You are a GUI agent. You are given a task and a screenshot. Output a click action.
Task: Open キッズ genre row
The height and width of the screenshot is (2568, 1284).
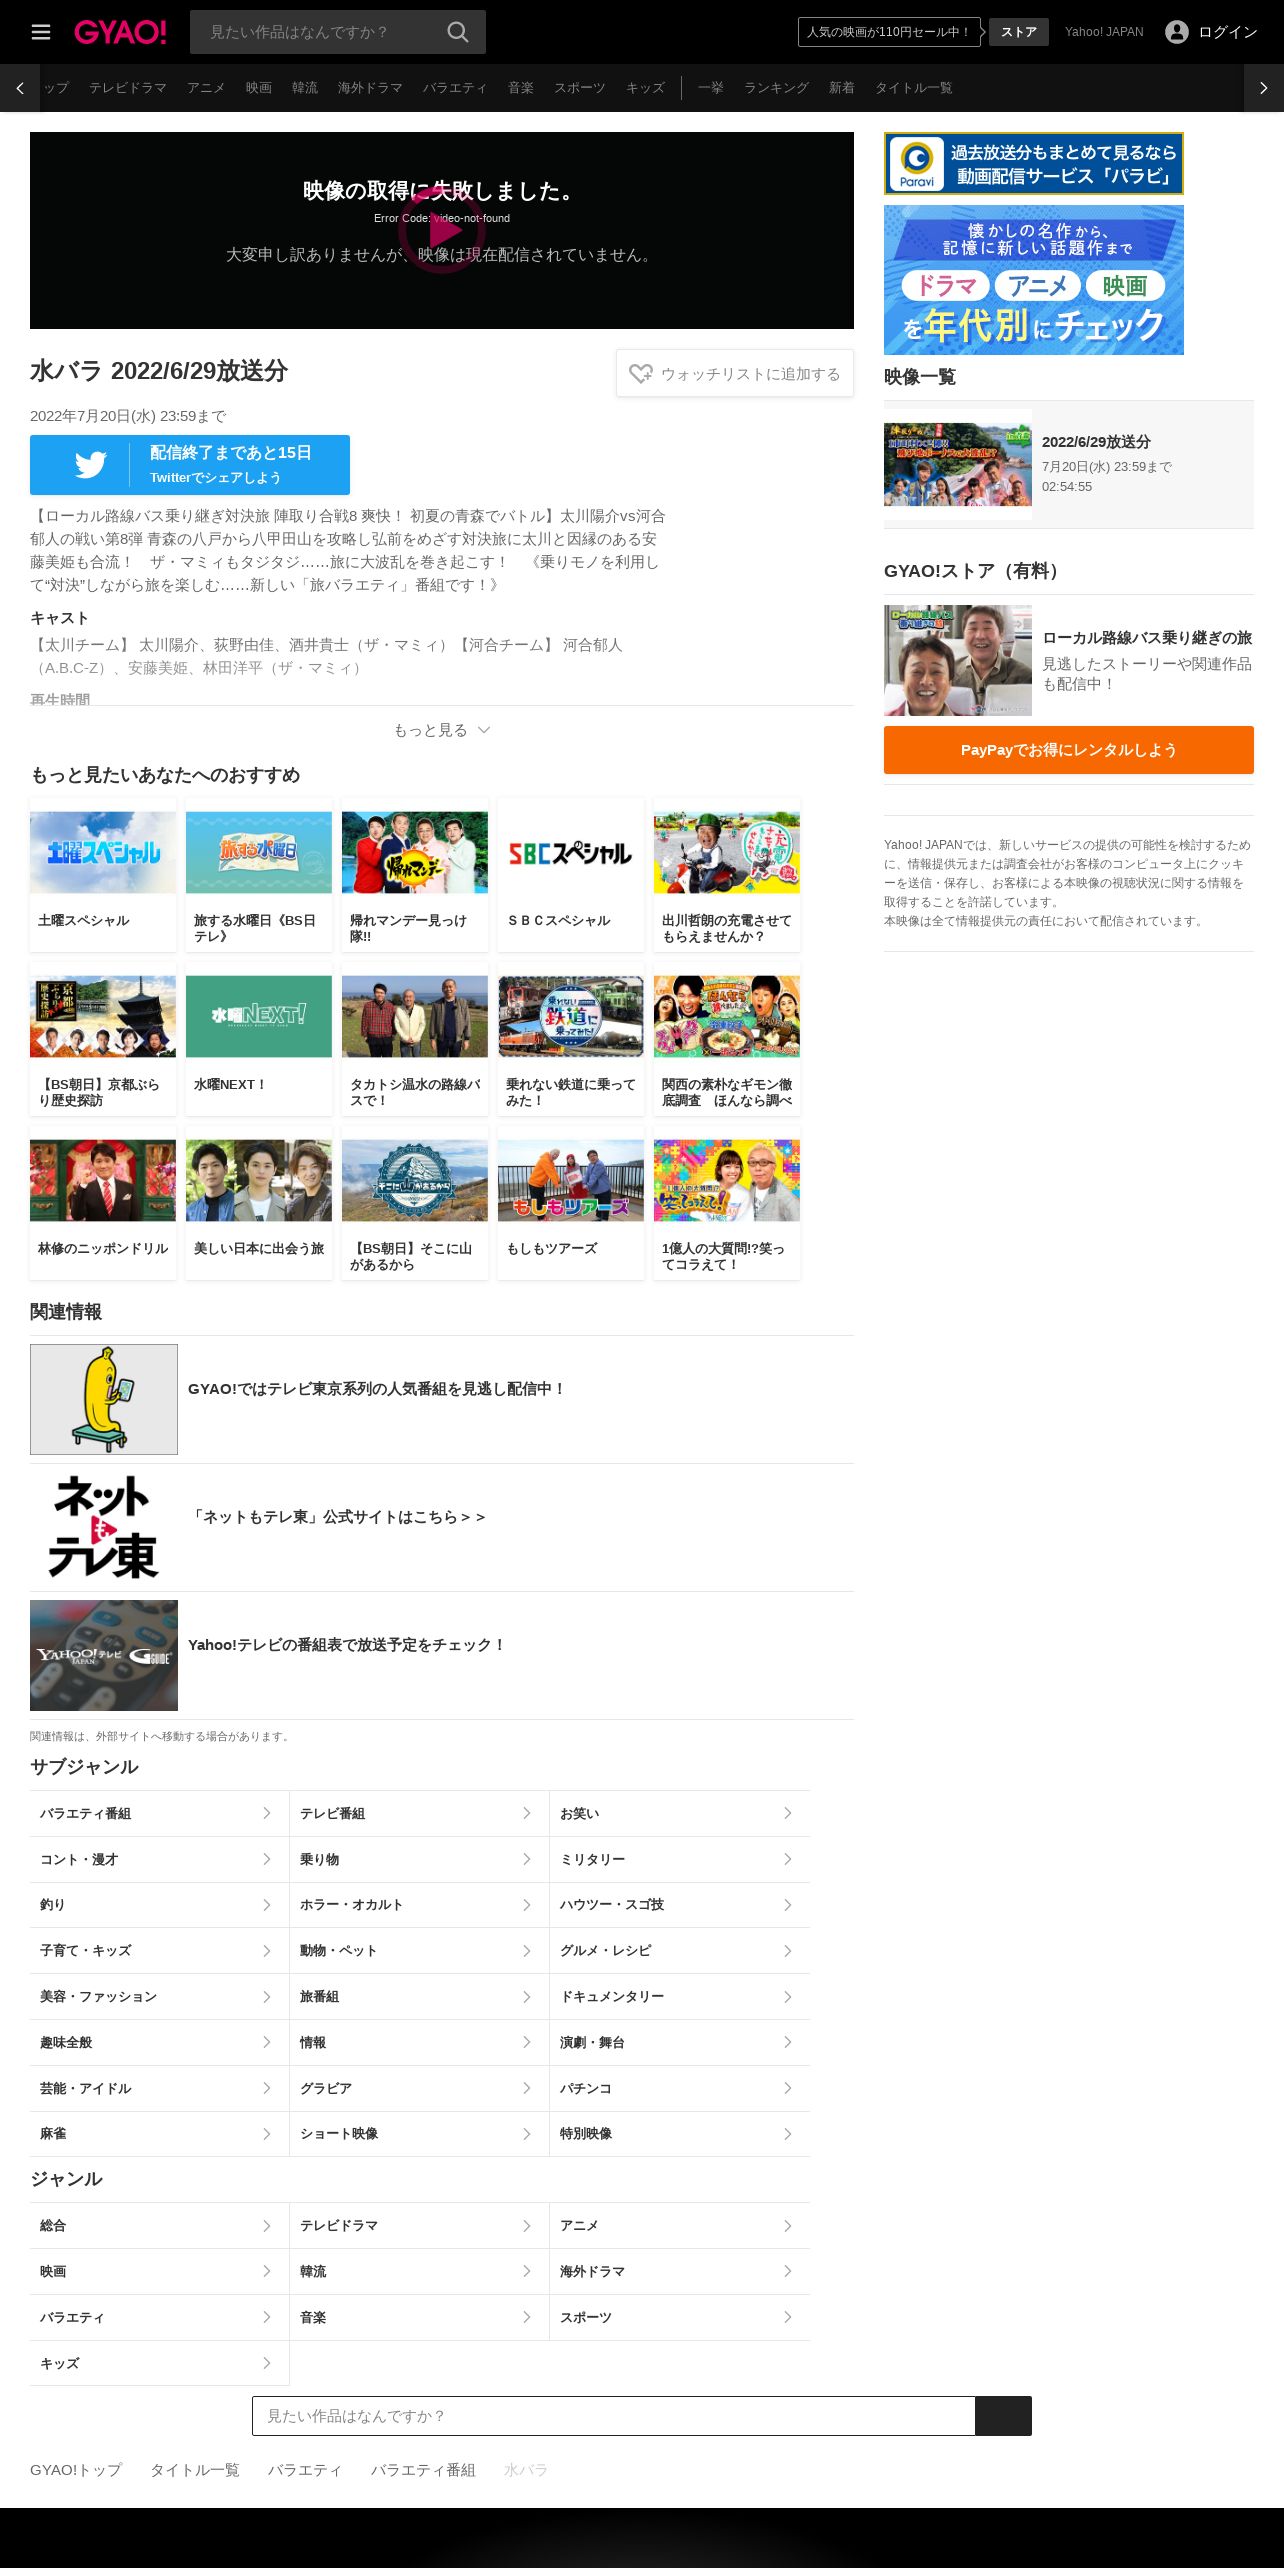pyautogui.click(x=159, y=2363)
